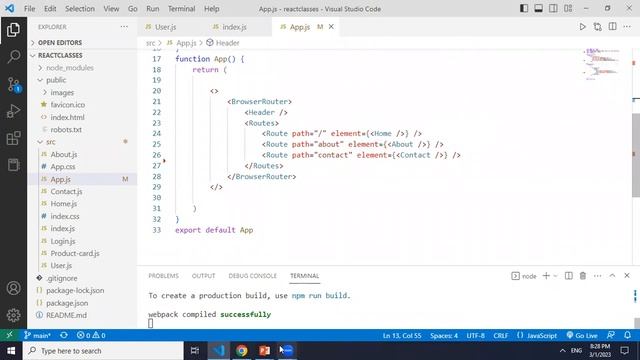Switch to the index.js editor tab
The image size is (640, 360).
[233, 27]
